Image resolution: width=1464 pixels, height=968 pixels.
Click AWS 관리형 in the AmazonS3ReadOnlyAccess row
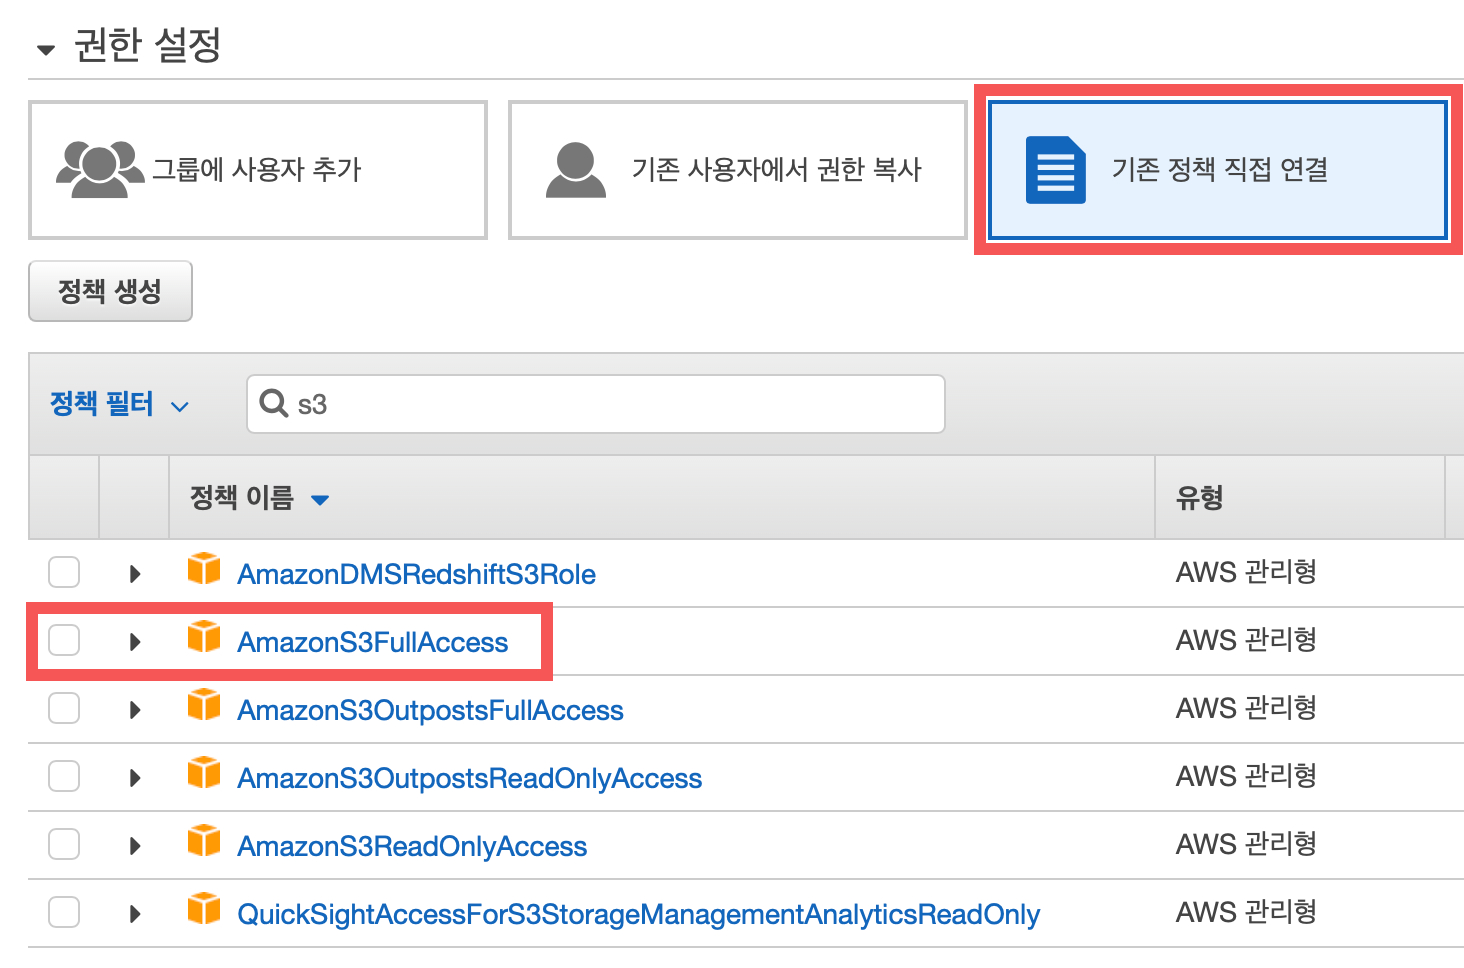point(1246,844)
